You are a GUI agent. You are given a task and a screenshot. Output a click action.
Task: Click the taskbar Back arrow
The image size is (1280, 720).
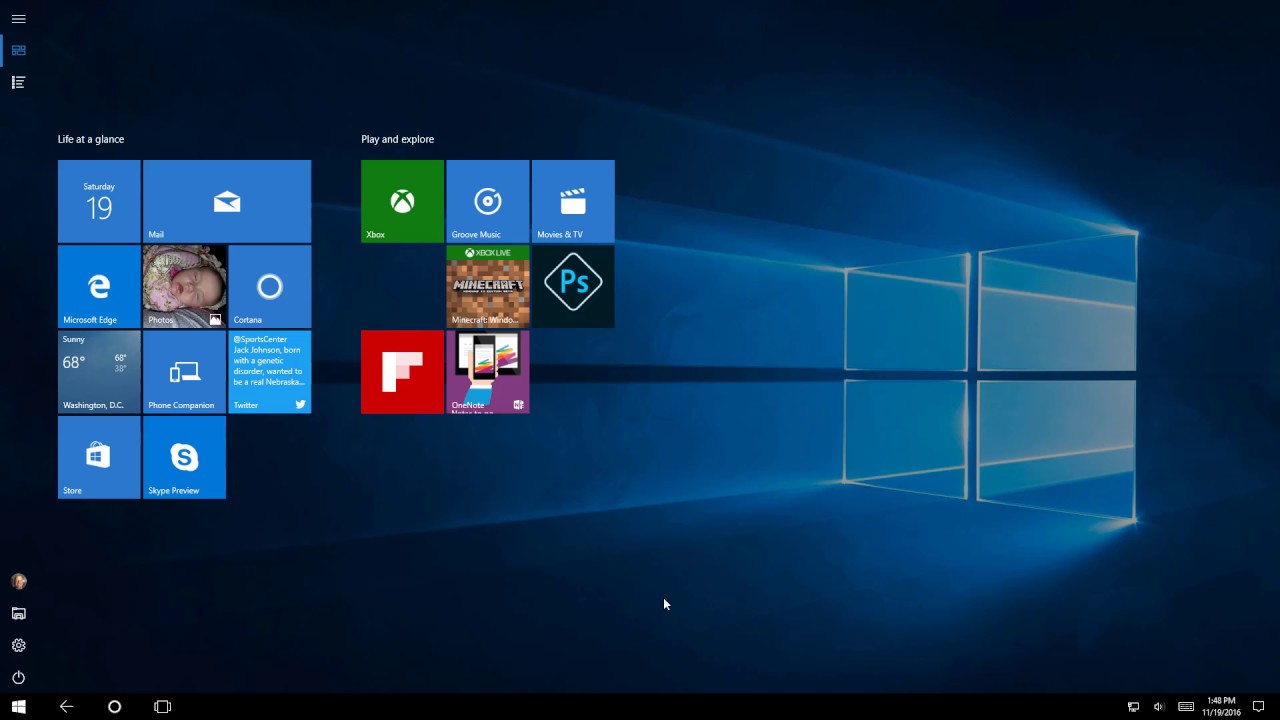[66, 706]
